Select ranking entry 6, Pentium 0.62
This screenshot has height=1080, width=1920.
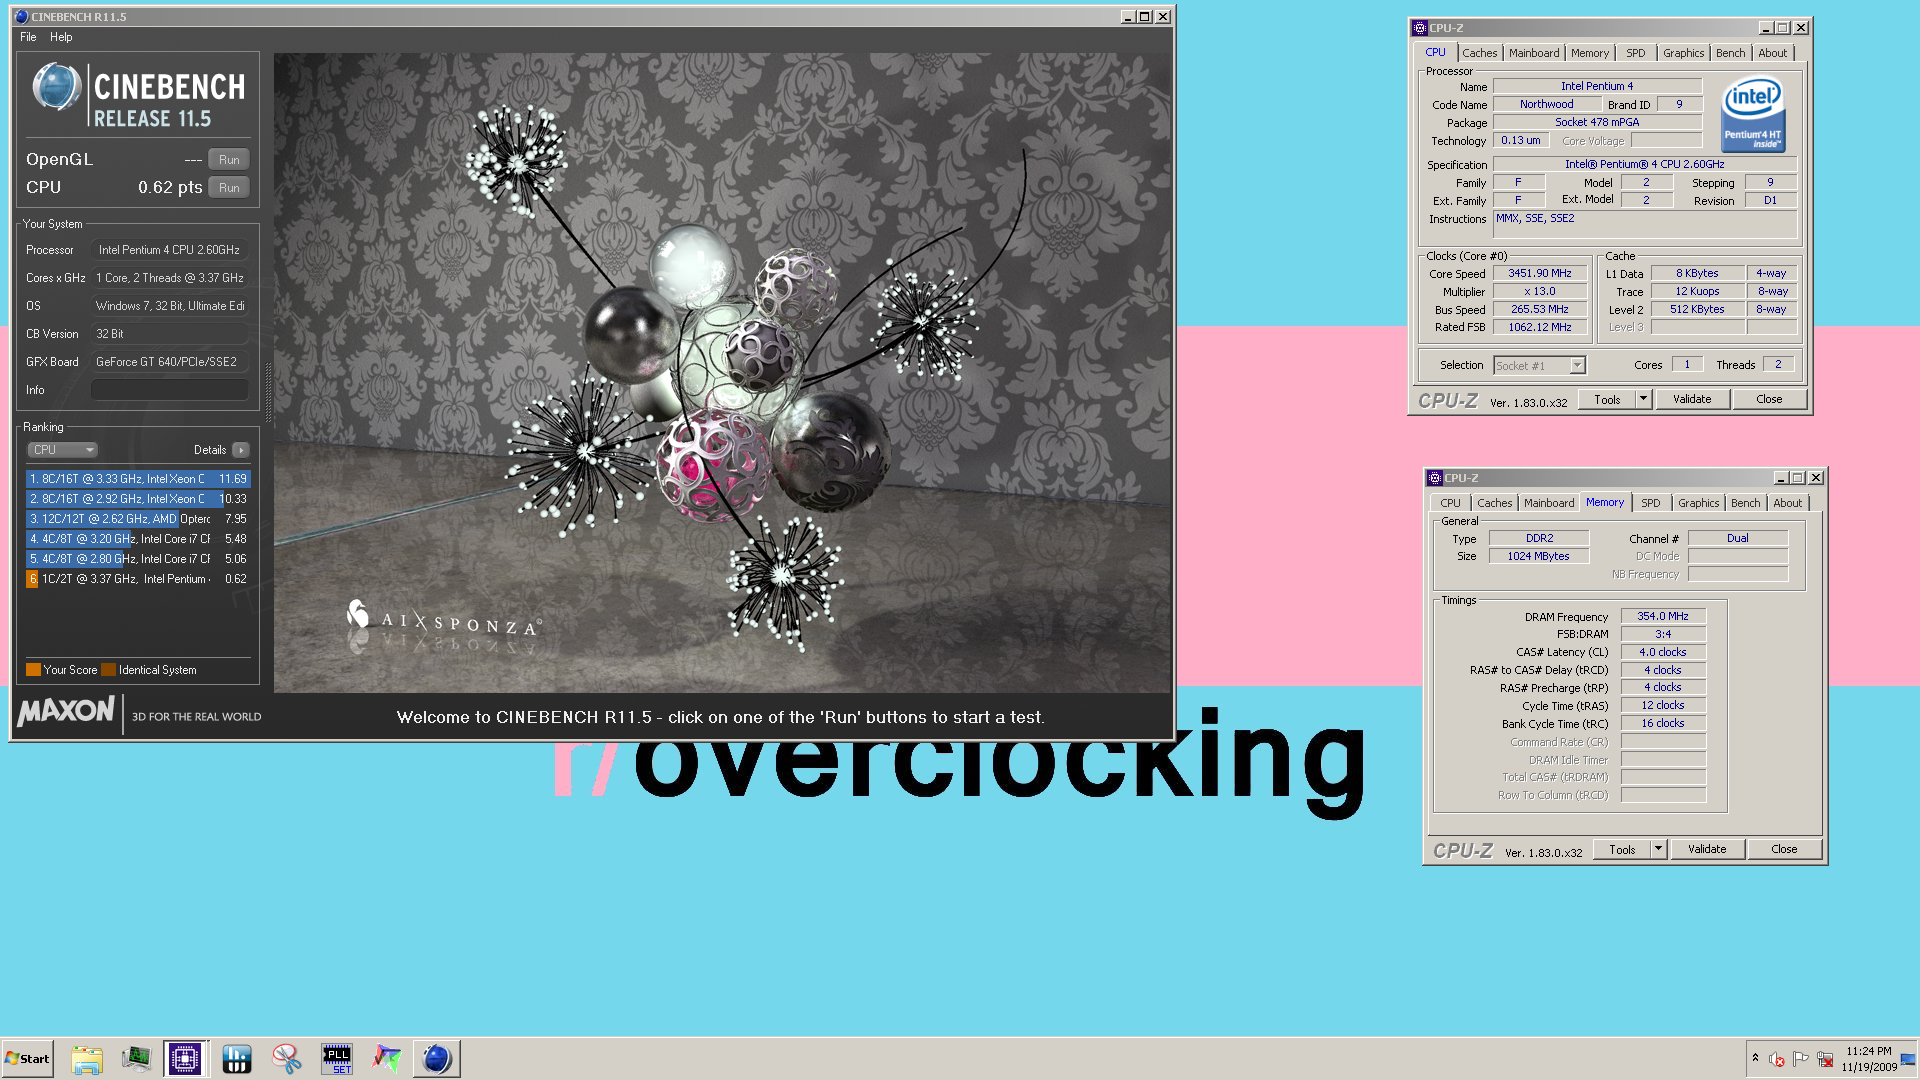coord(138,579)
